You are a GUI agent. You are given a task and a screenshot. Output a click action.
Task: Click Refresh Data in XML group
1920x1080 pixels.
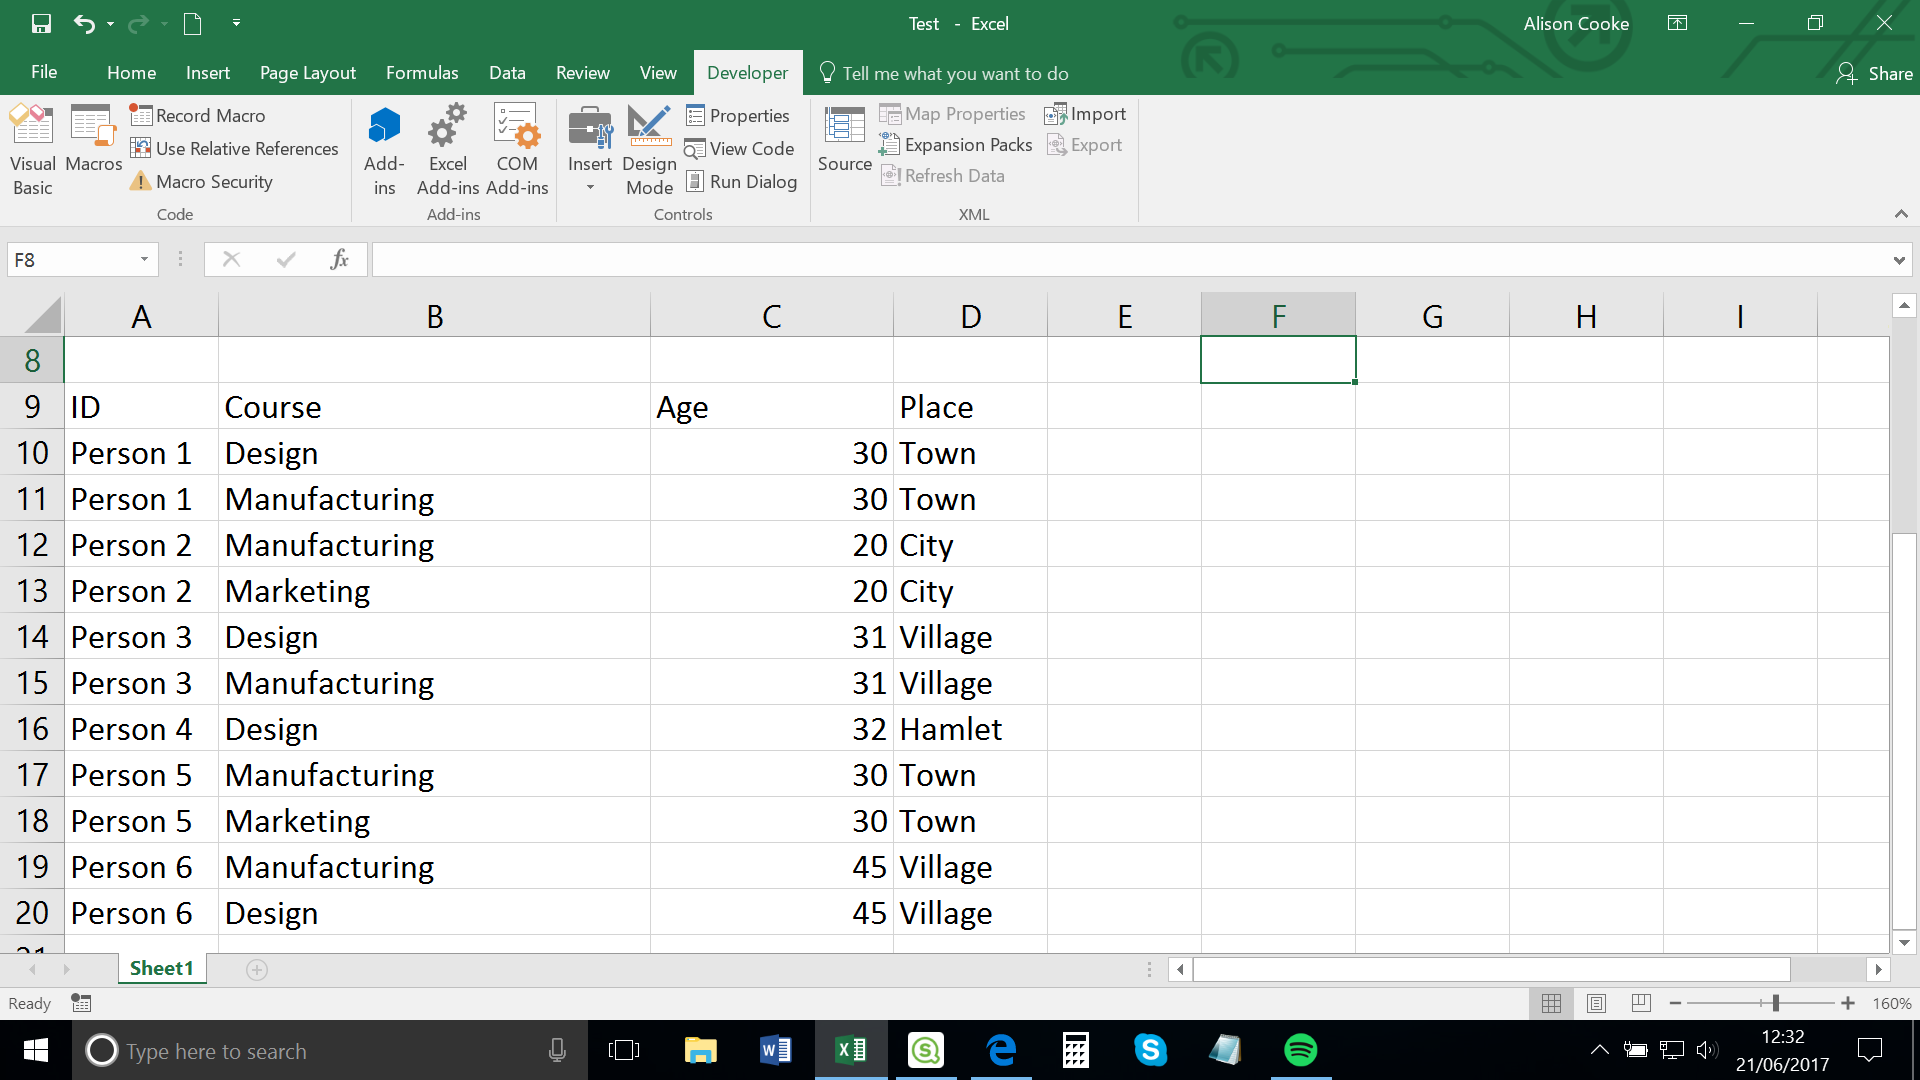942,175
